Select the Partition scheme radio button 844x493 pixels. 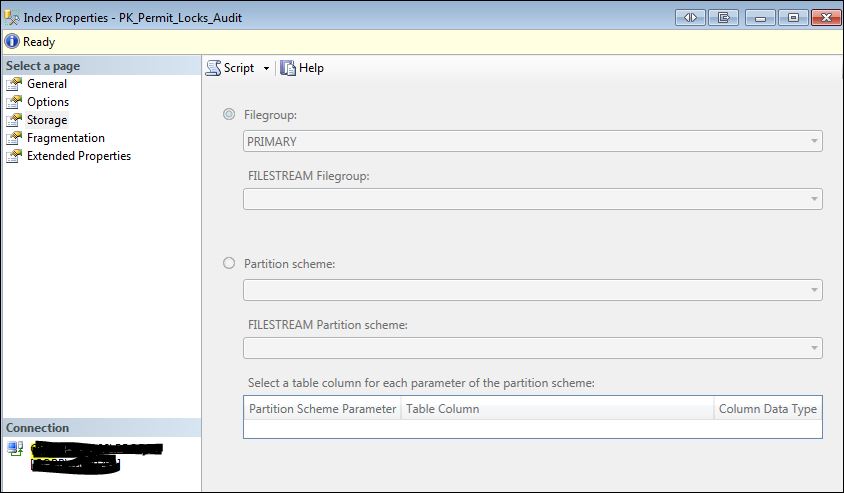click(x=229, y=263)
